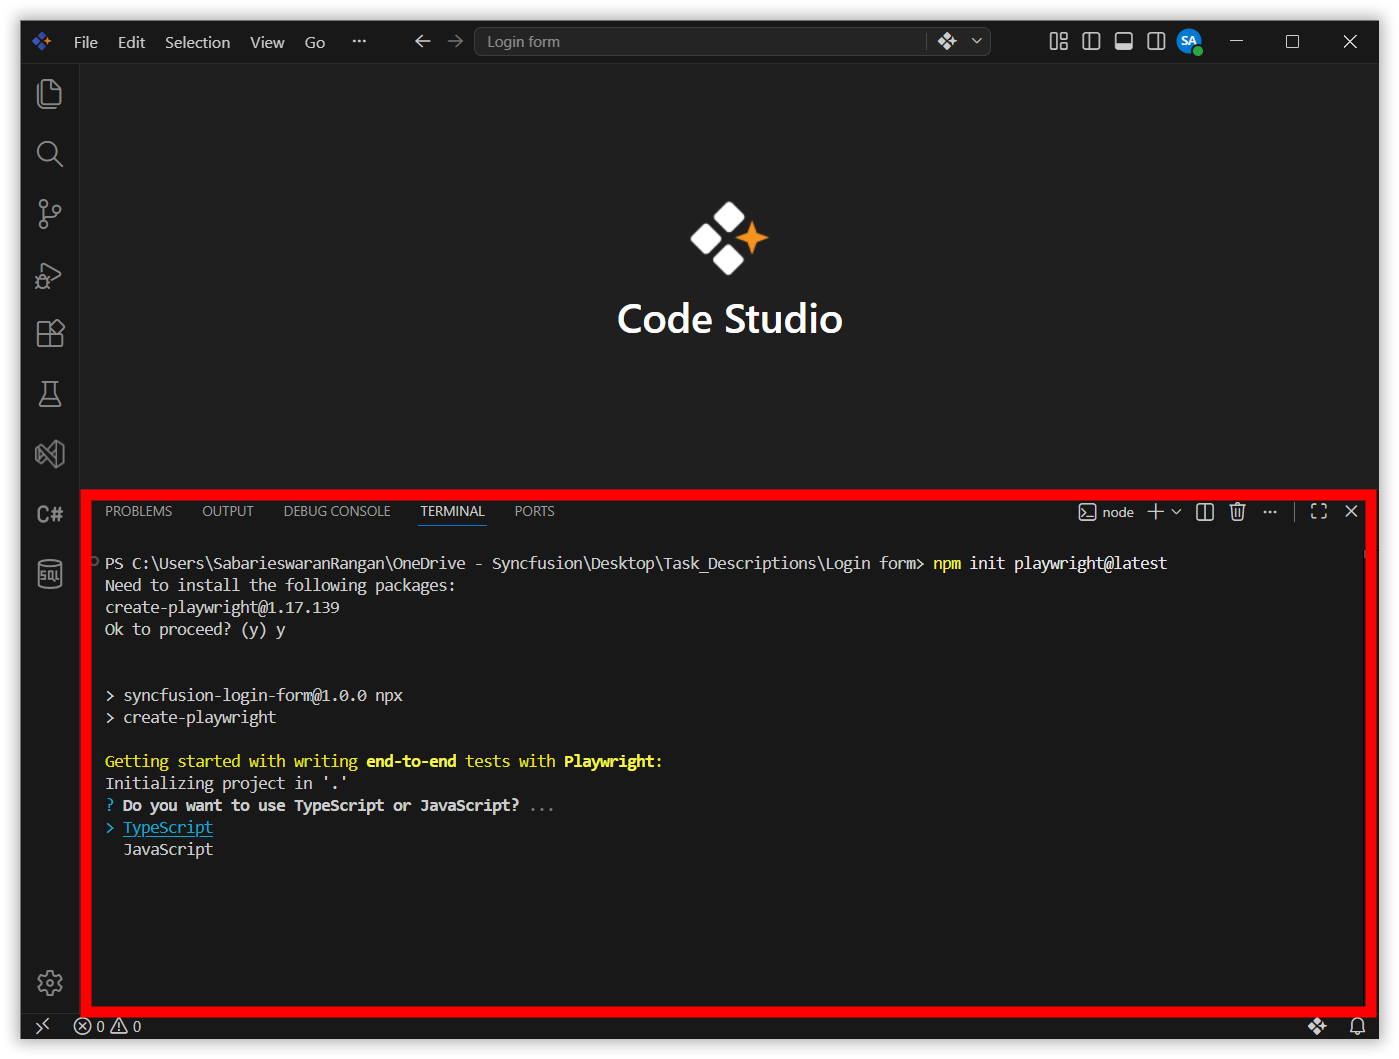Open the Search view
The width and height of the screenshot is (1399, 1059).
click(x=49, y=154)
